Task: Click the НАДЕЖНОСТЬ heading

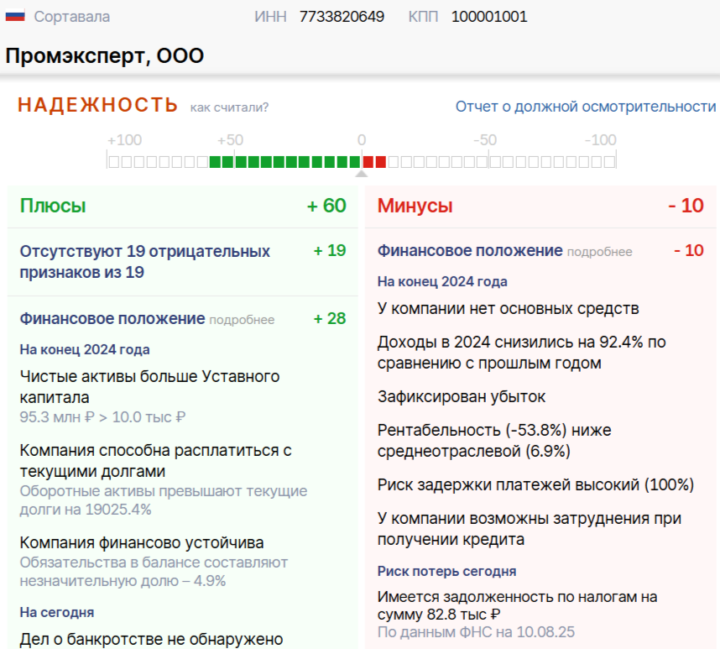Action: pos(97,105)
